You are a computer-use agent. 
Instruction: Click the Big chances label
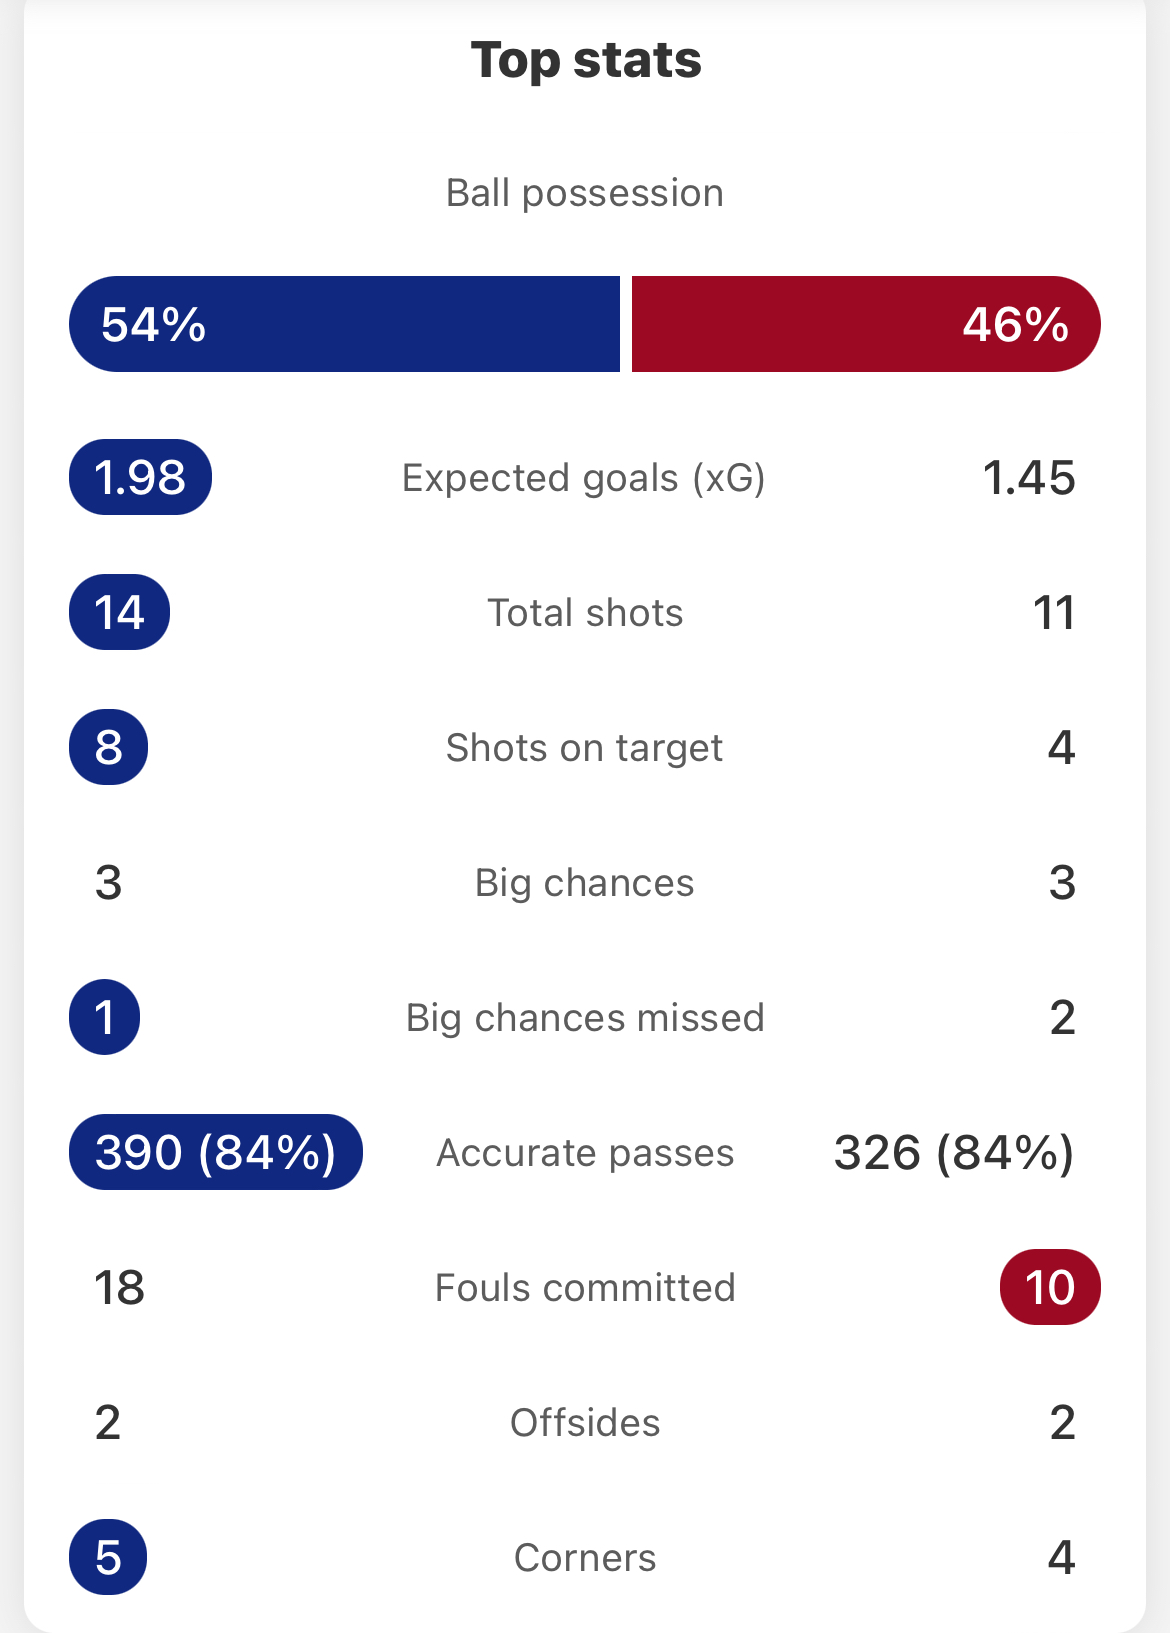tap(584, 883)
